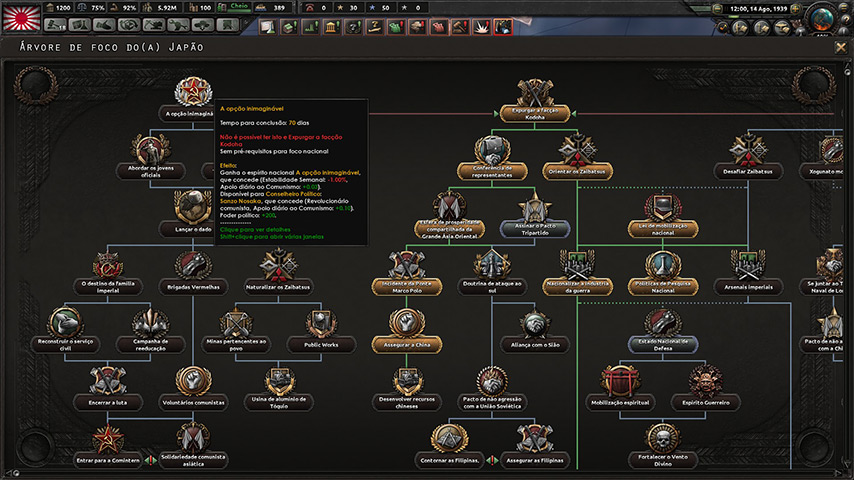
Task: Click the fuel status Cheio
Action: pos(234,8)
